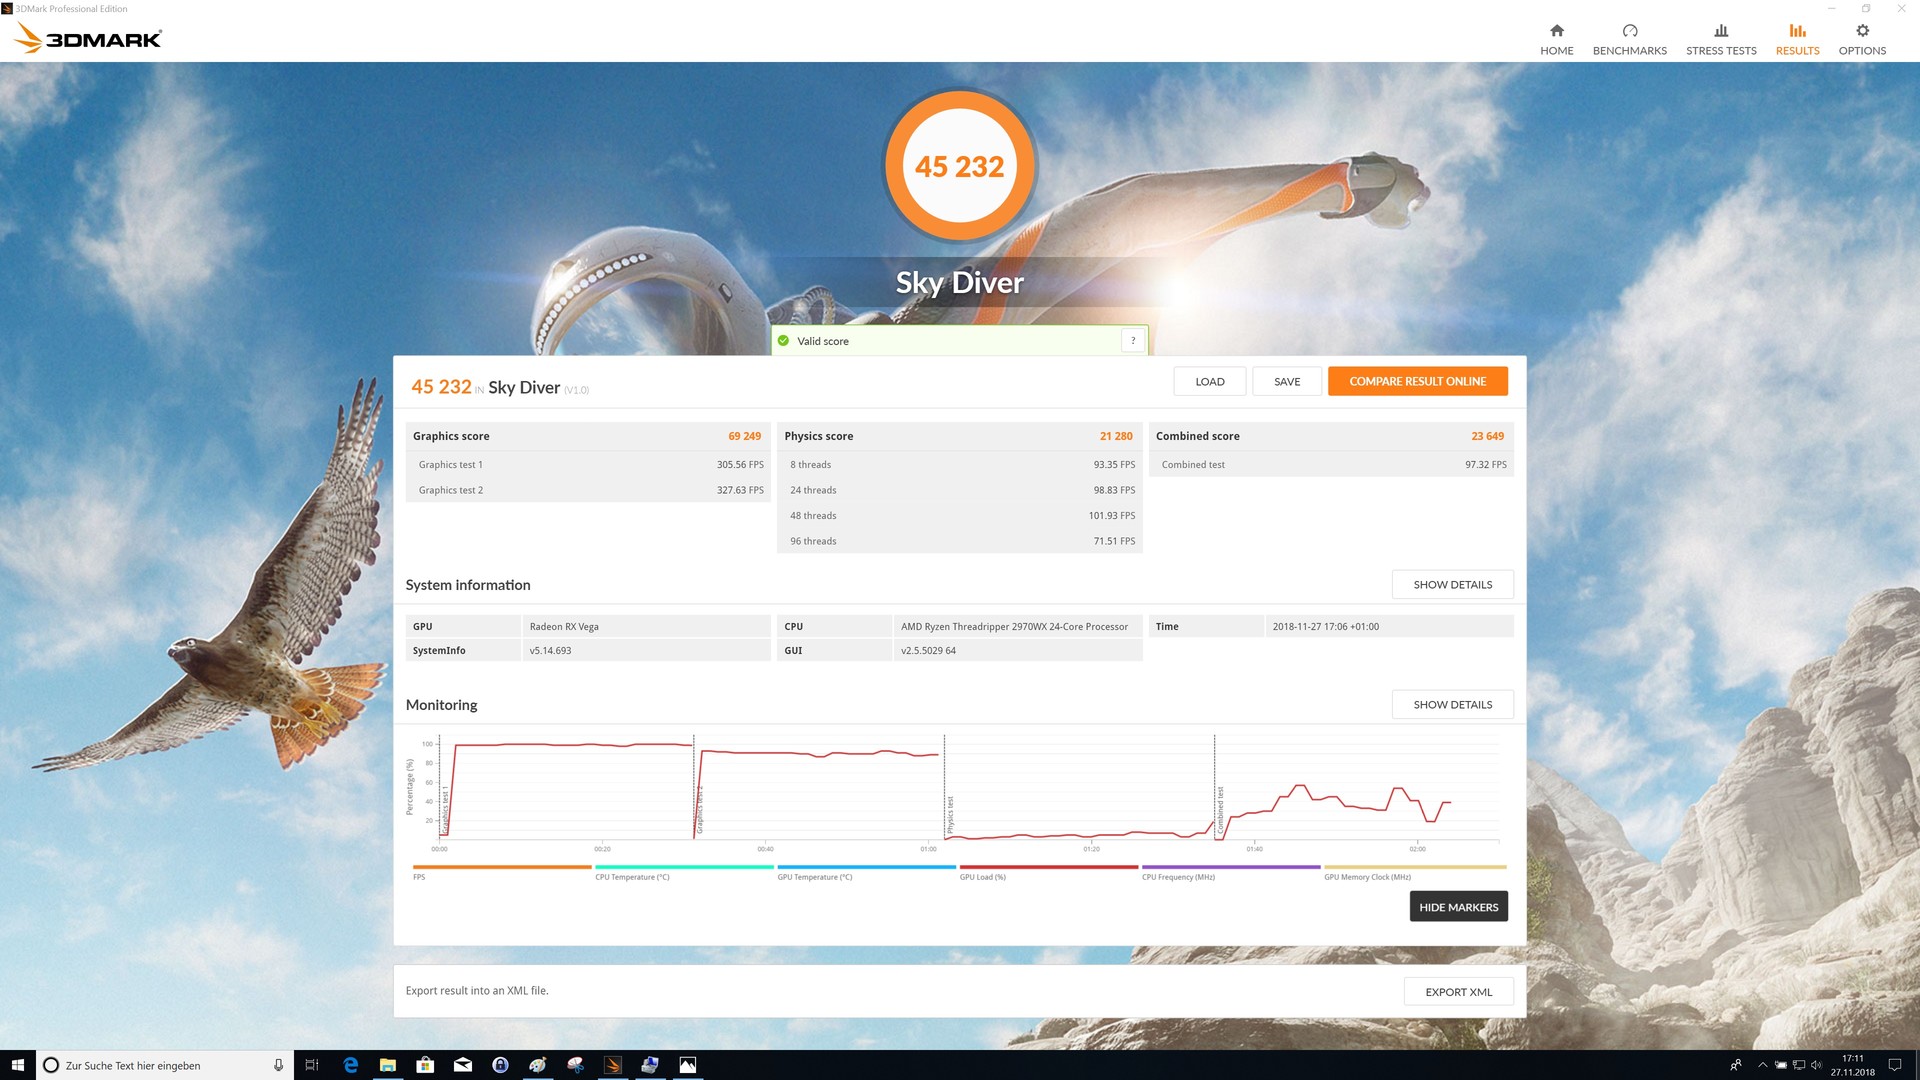The width and height of the screenshot is (1920, 1080).
Task: Select the 48 threads row
Action: (x=959, y=516)
